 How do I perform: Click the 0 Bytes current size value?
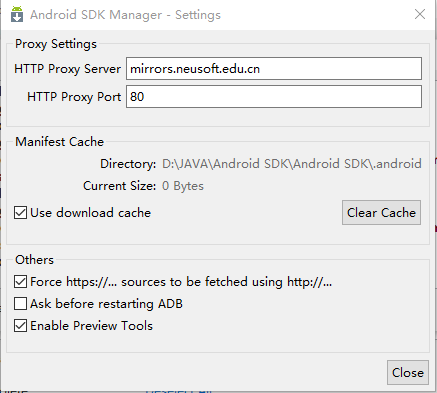tap(183, 186)
